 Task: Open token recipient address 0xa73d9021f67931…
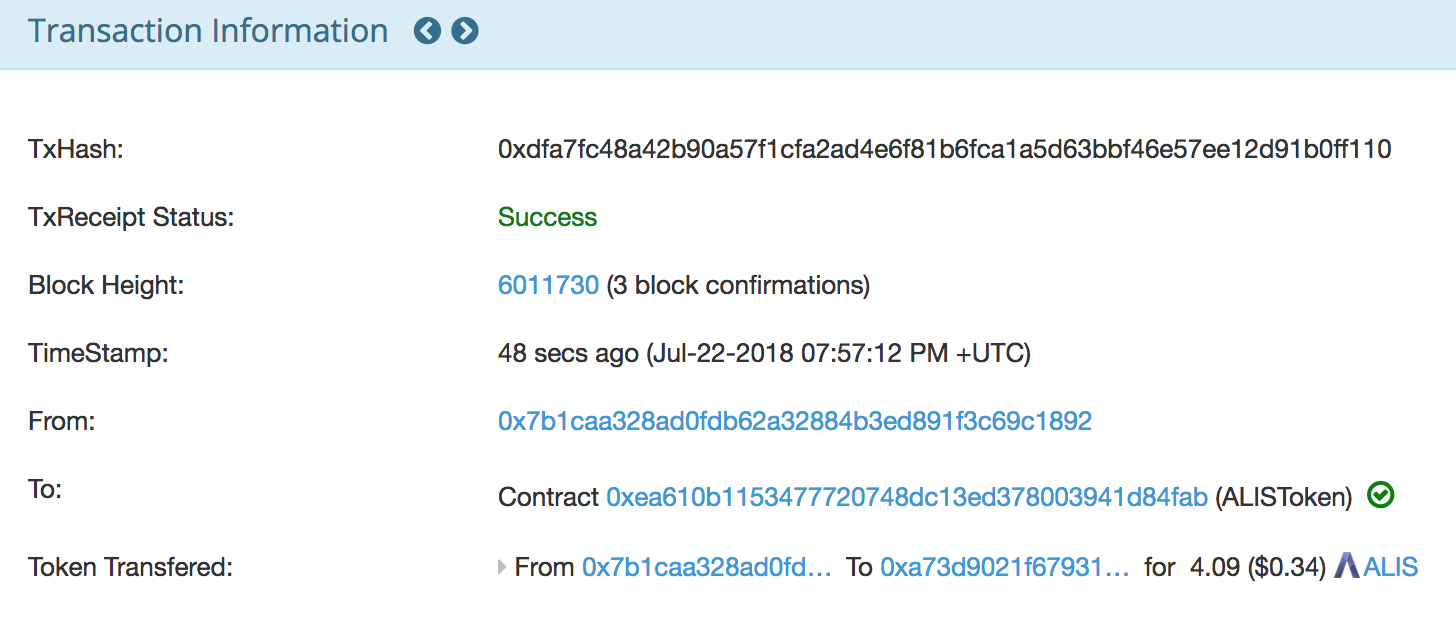click(x=1005, y=568)
